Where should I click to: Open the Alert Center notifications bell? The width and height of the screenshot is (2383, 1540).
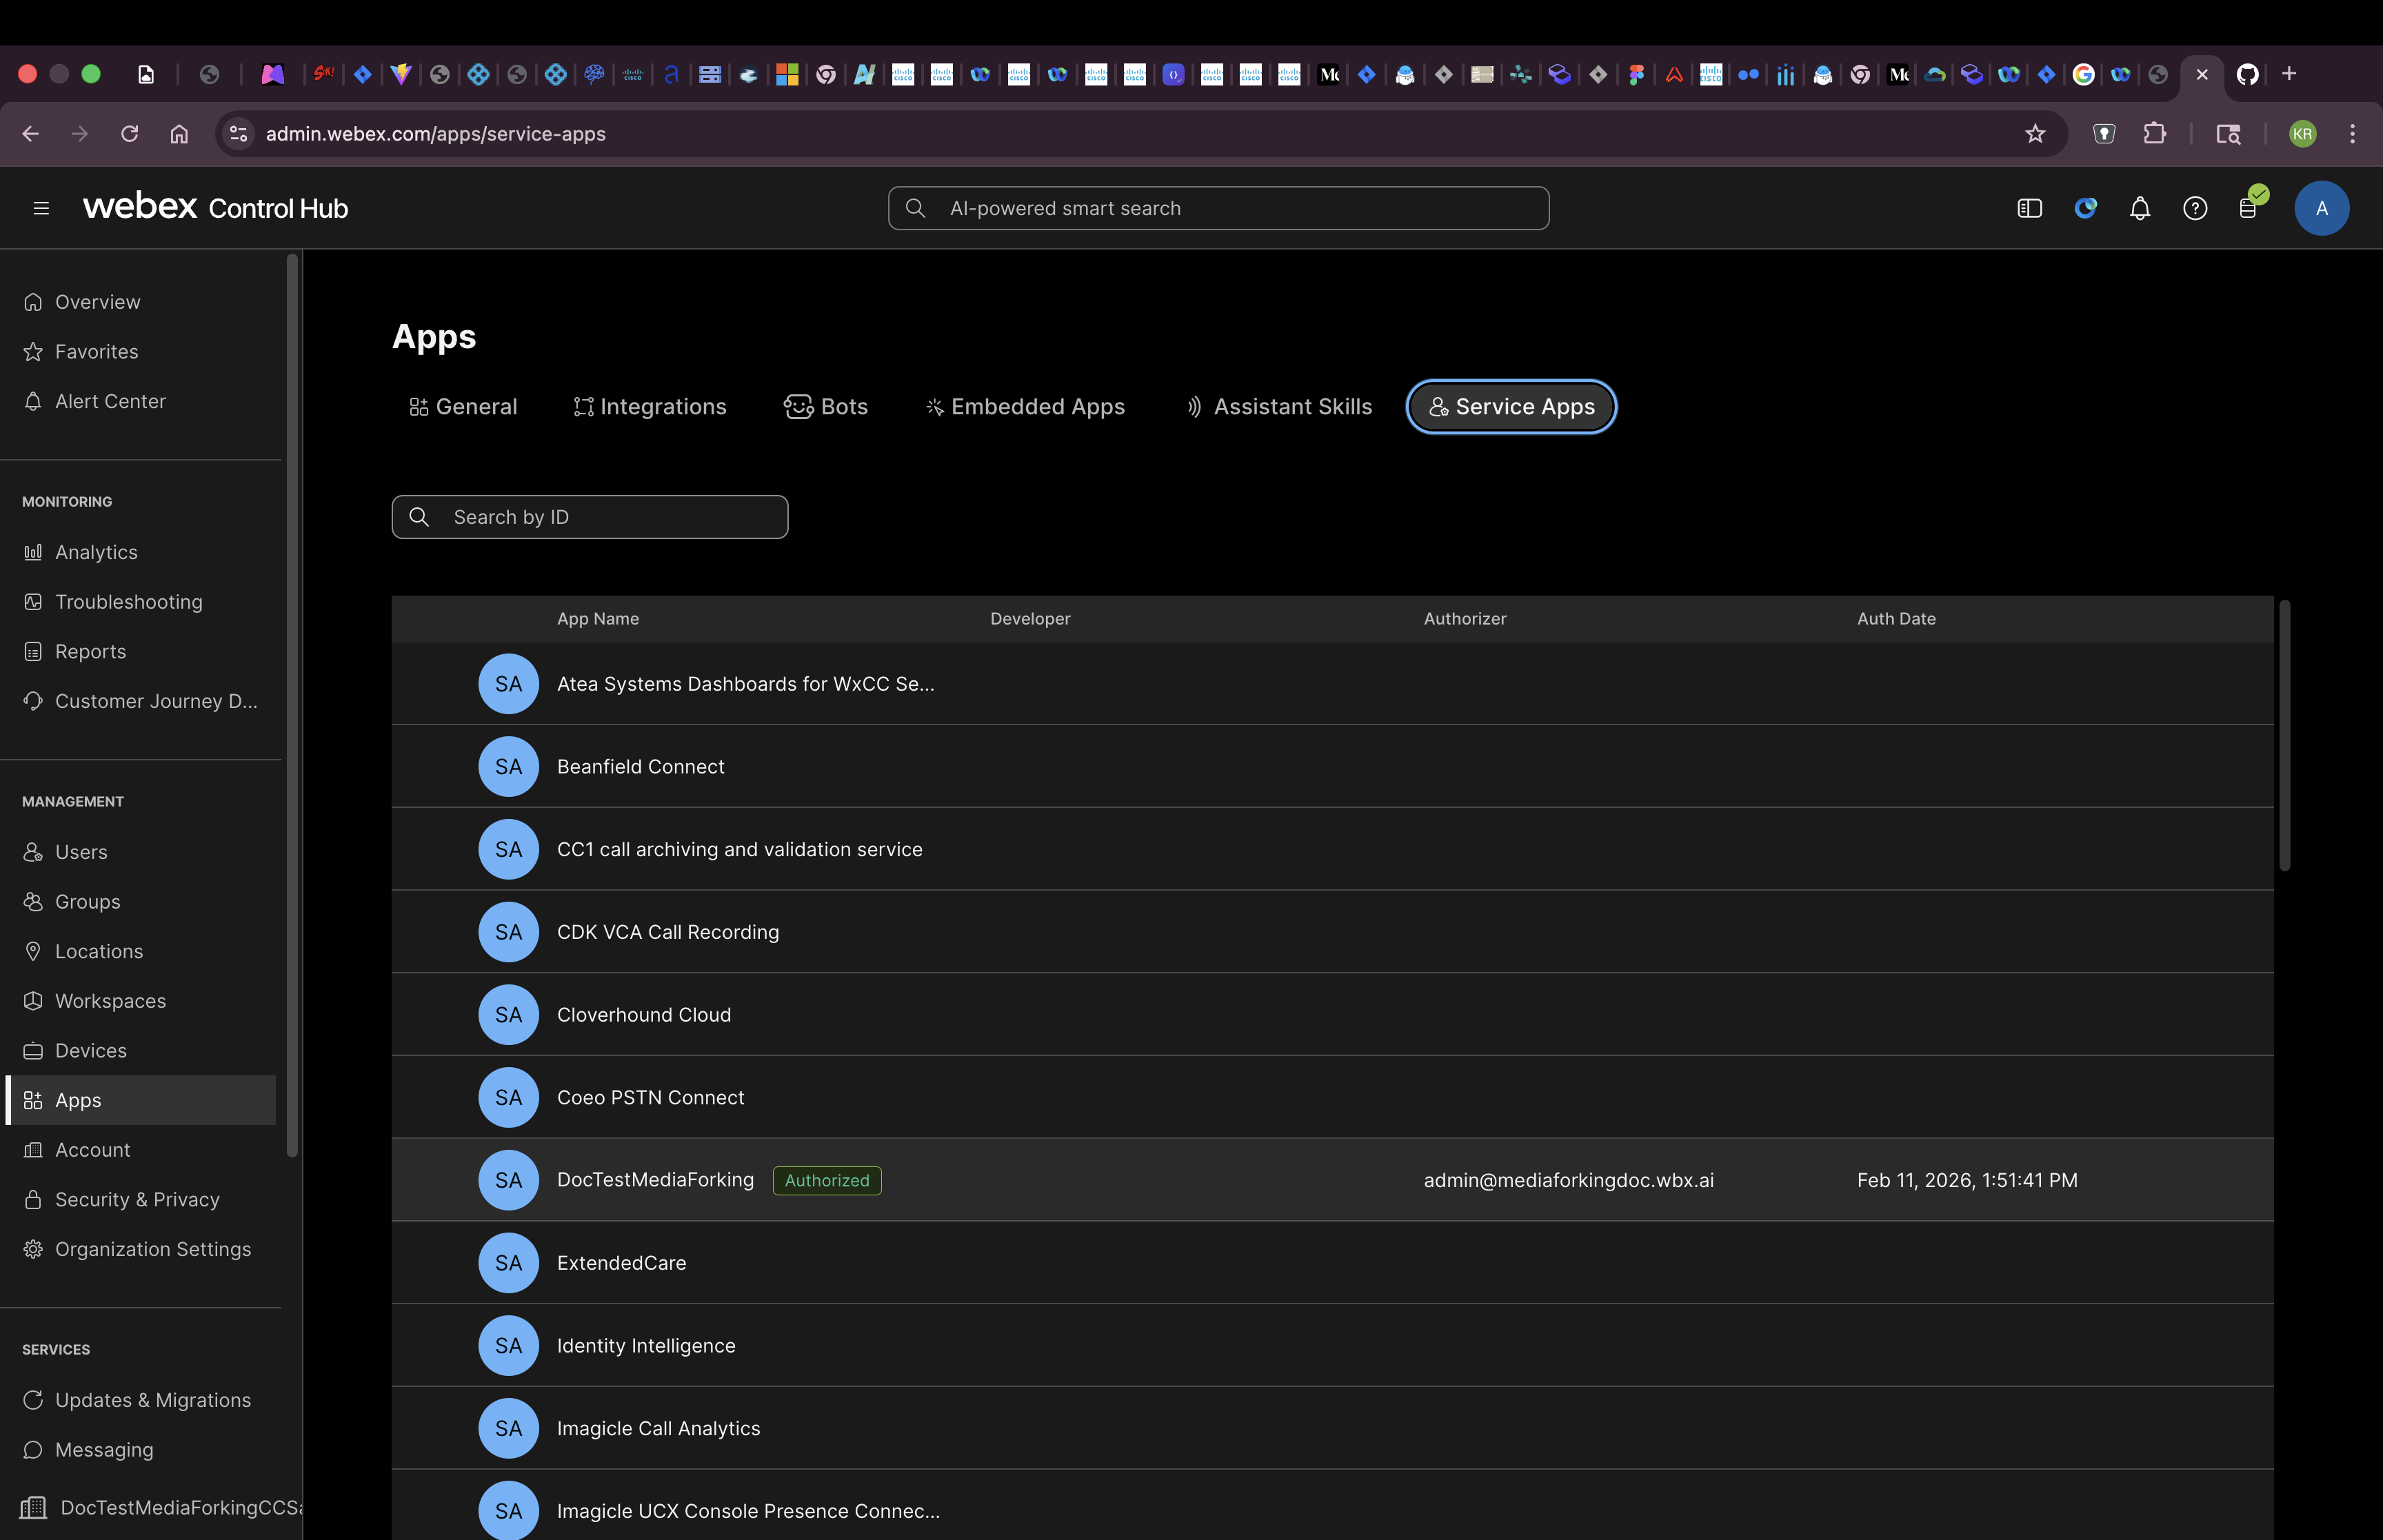point(2140,208)
